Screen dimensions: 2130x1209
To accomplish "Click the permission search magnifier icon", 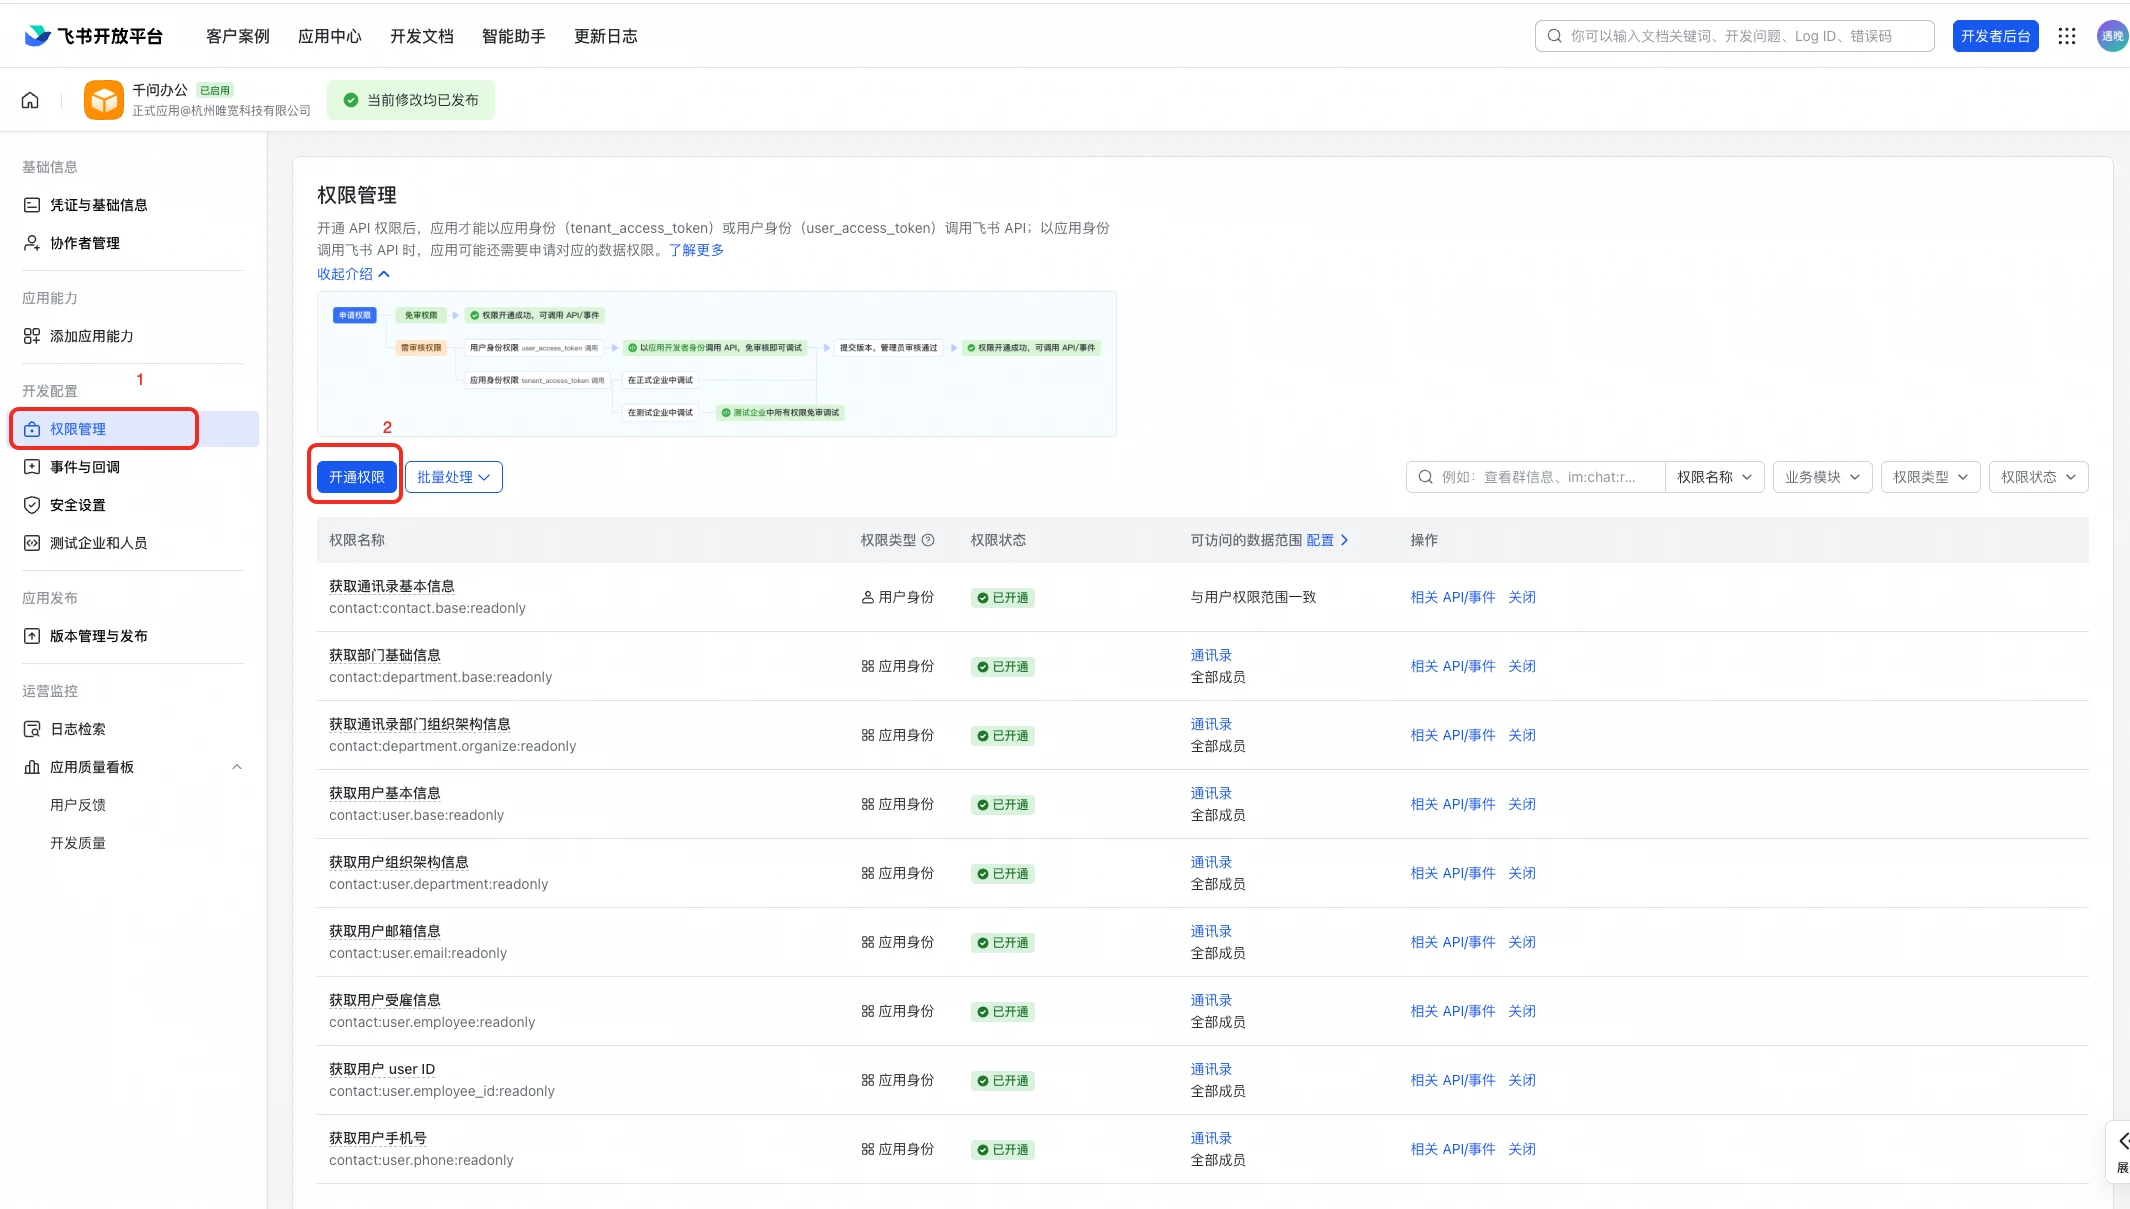I will pos(1426,477).
